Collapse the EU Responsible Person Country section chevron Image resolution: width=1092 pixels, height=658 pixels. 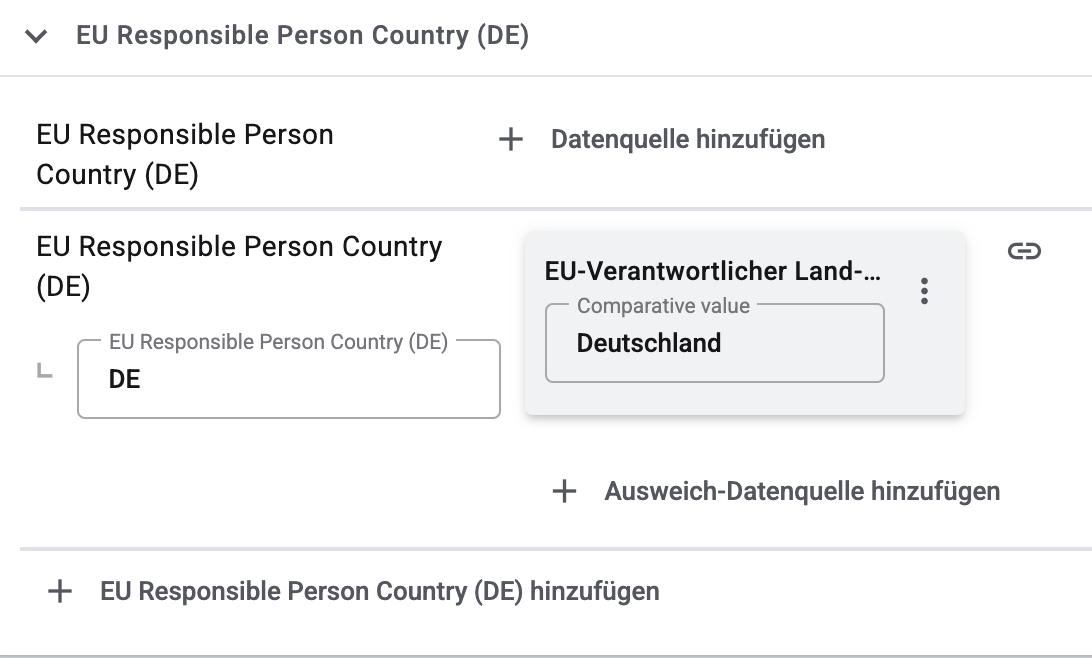click(x=37, y=37)
